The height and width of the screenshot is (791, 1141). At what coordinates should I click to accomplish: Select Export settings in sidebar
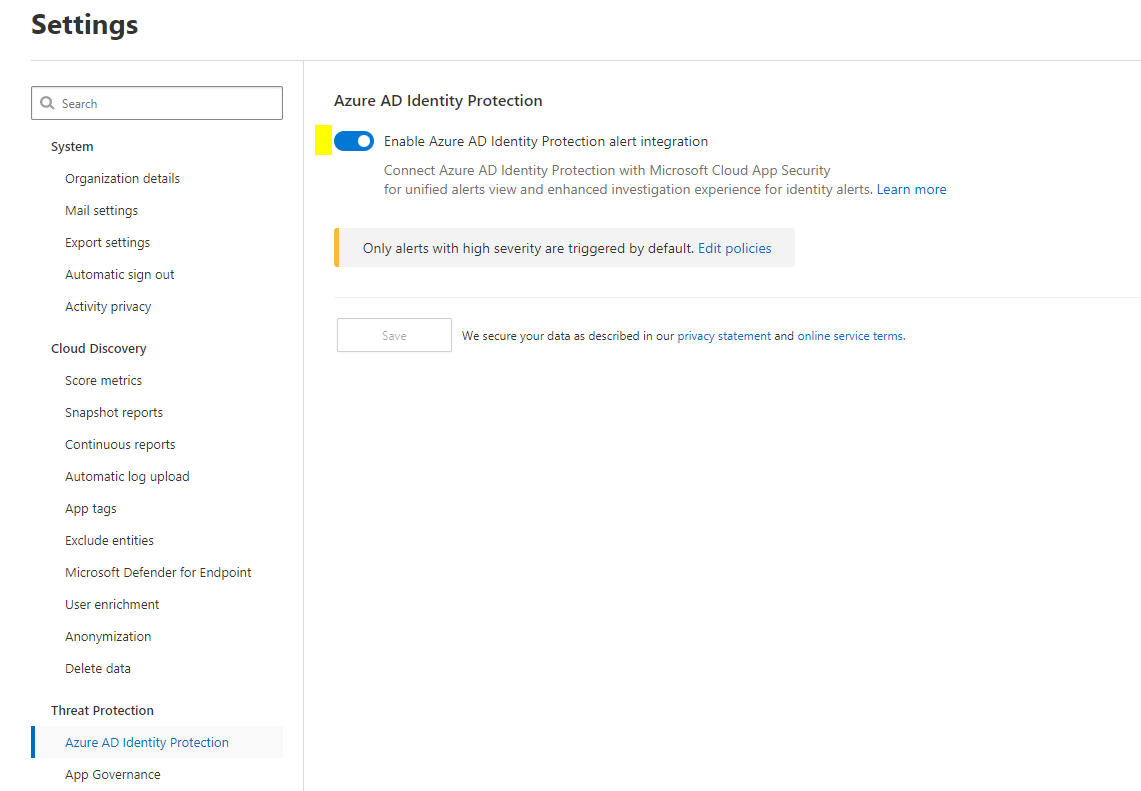107,242
